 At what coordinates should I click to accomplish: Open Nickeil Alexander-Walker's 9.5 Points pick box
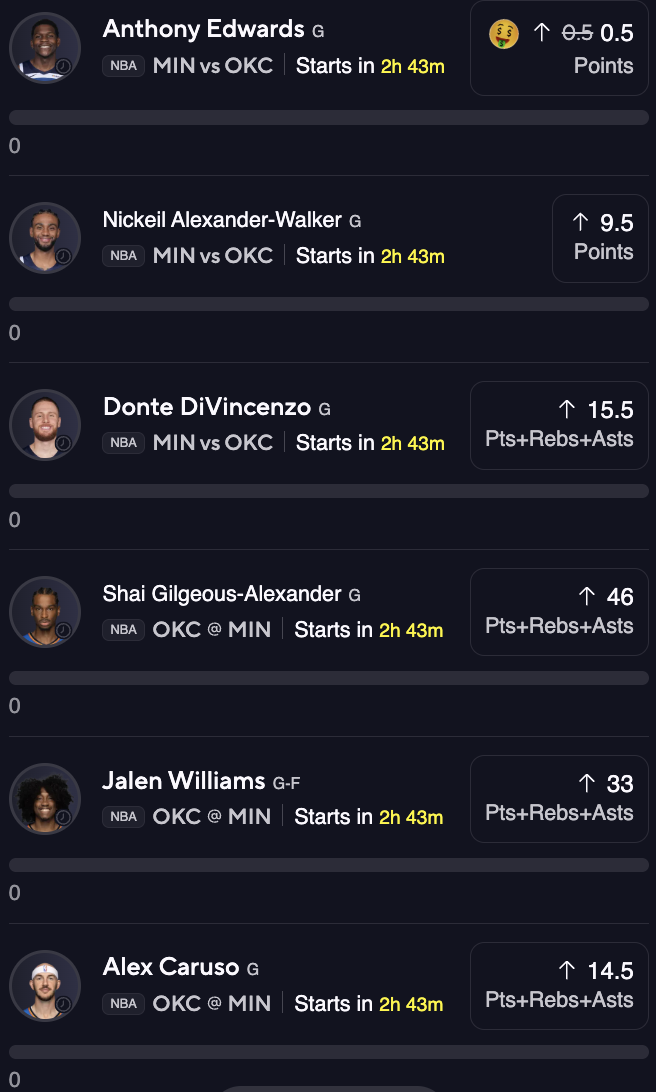[x=600, y=238]
